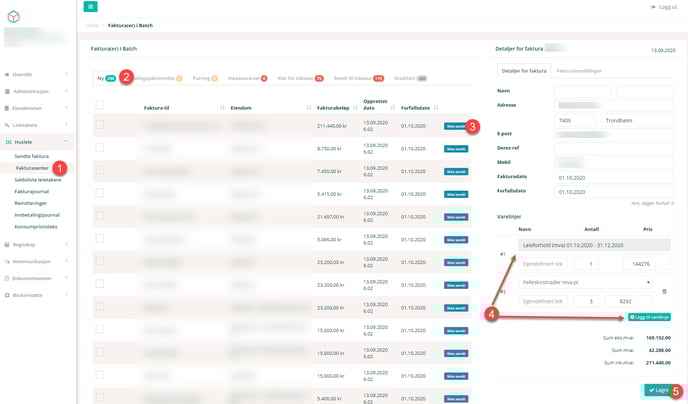This screenshot has width=688, height=404.
Task: Click the Regnskap calculator icon
Action: 7,244
